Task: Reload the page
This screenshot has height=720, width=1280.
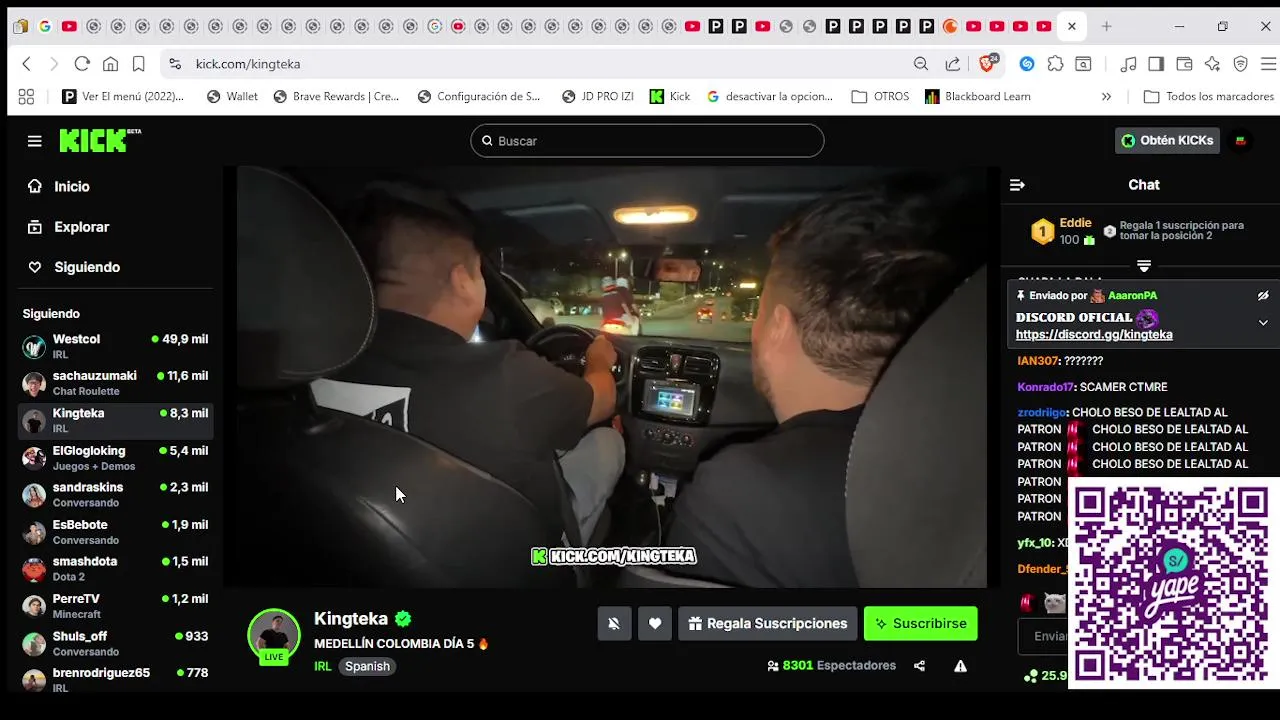Action: click(x=82, y=64)
